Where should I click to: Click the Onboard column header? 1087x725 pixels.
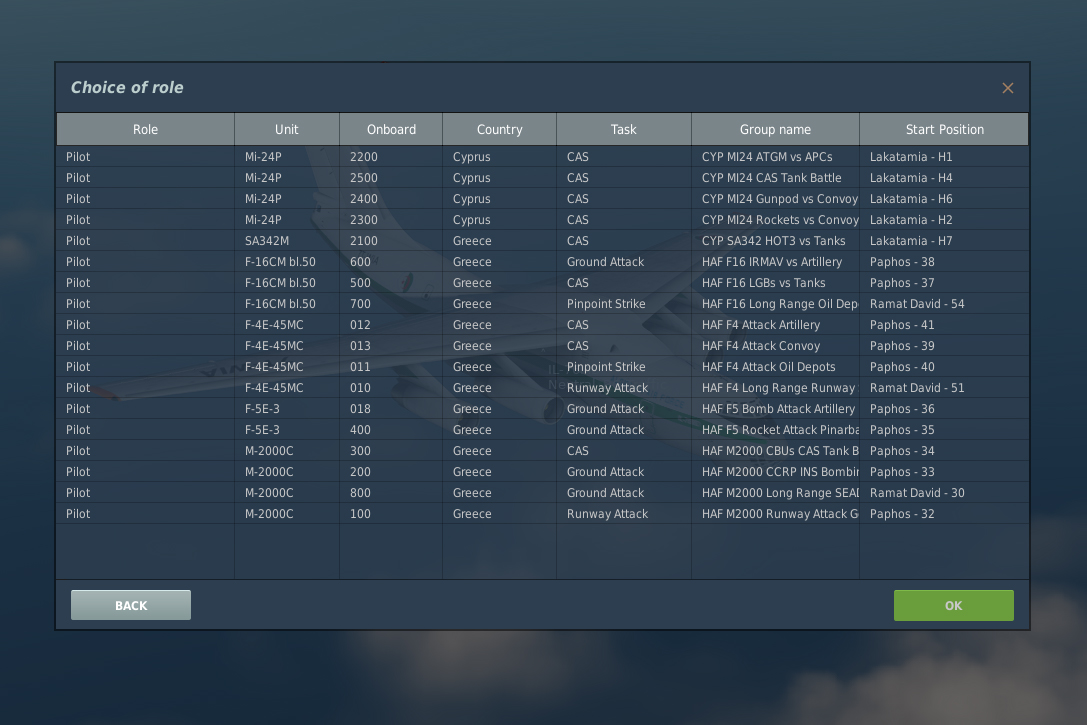tap(391, 129)
